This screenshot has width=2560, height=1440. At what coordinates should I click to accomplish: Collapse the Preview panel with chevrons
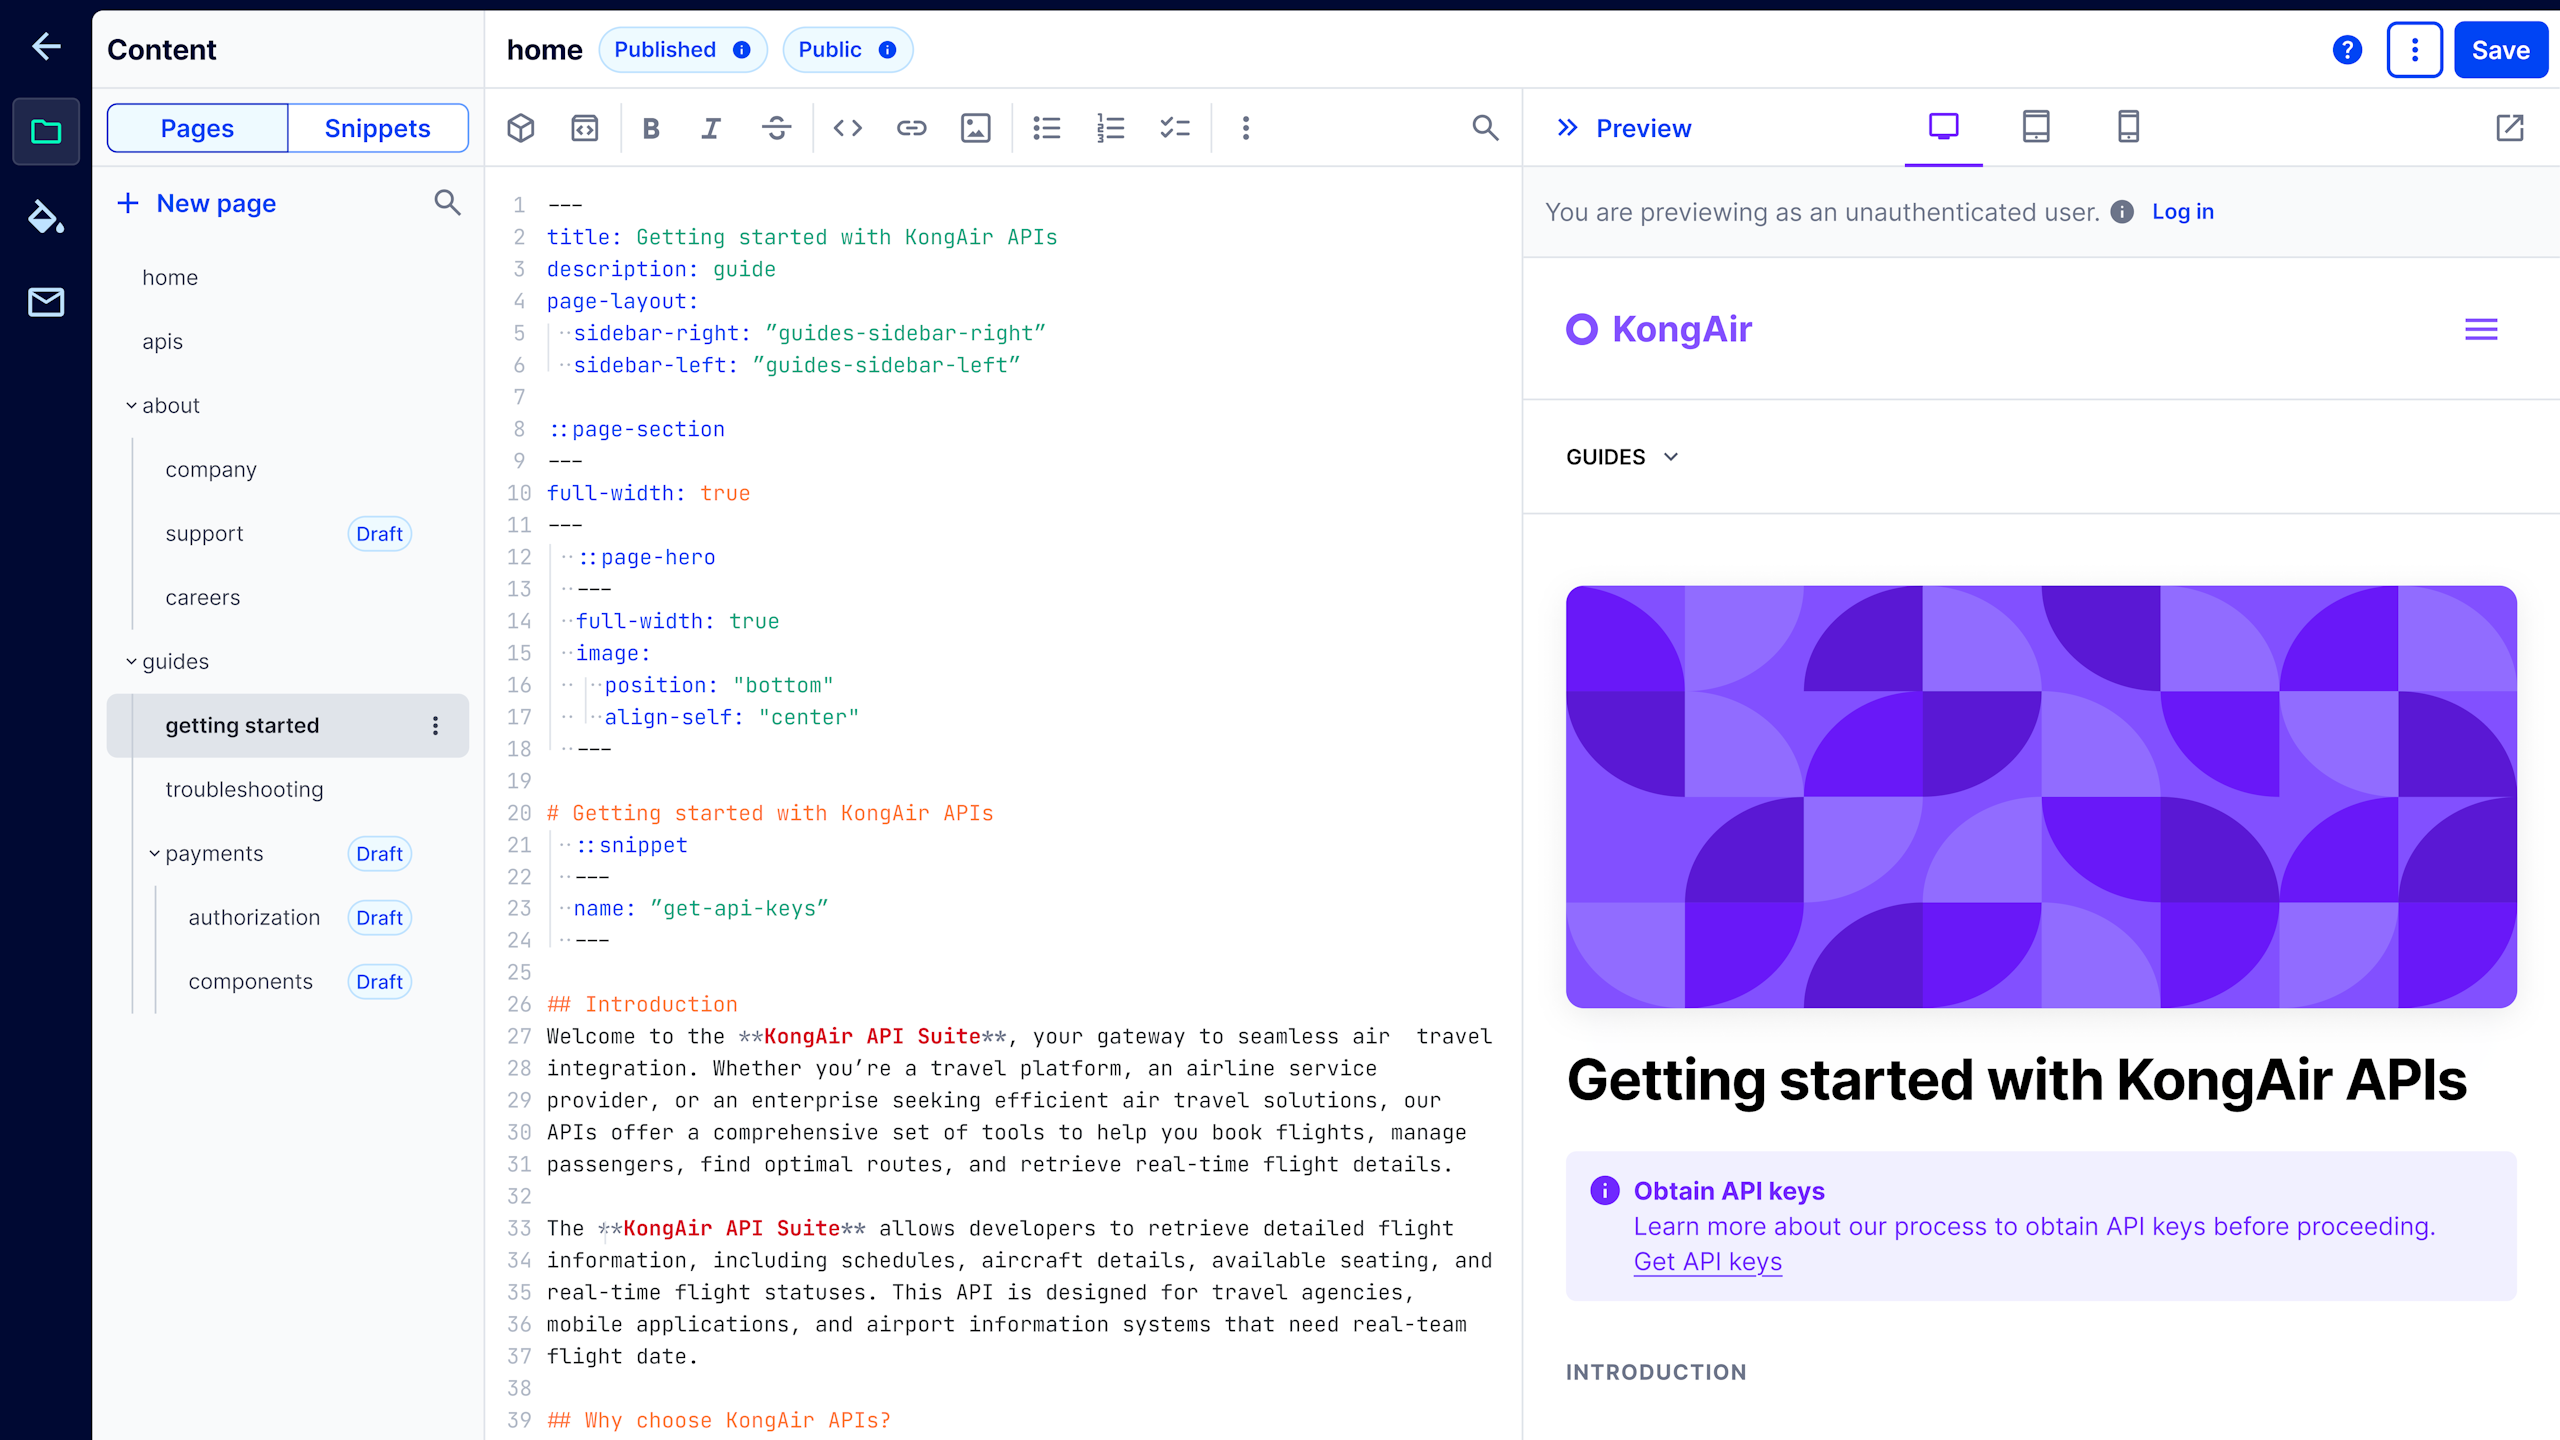point(1567,128)
